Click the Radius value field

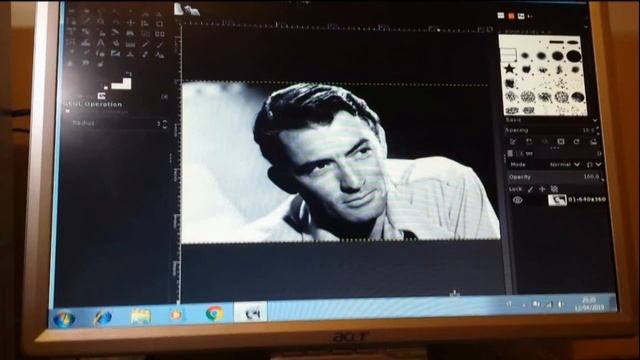(116, 123)
